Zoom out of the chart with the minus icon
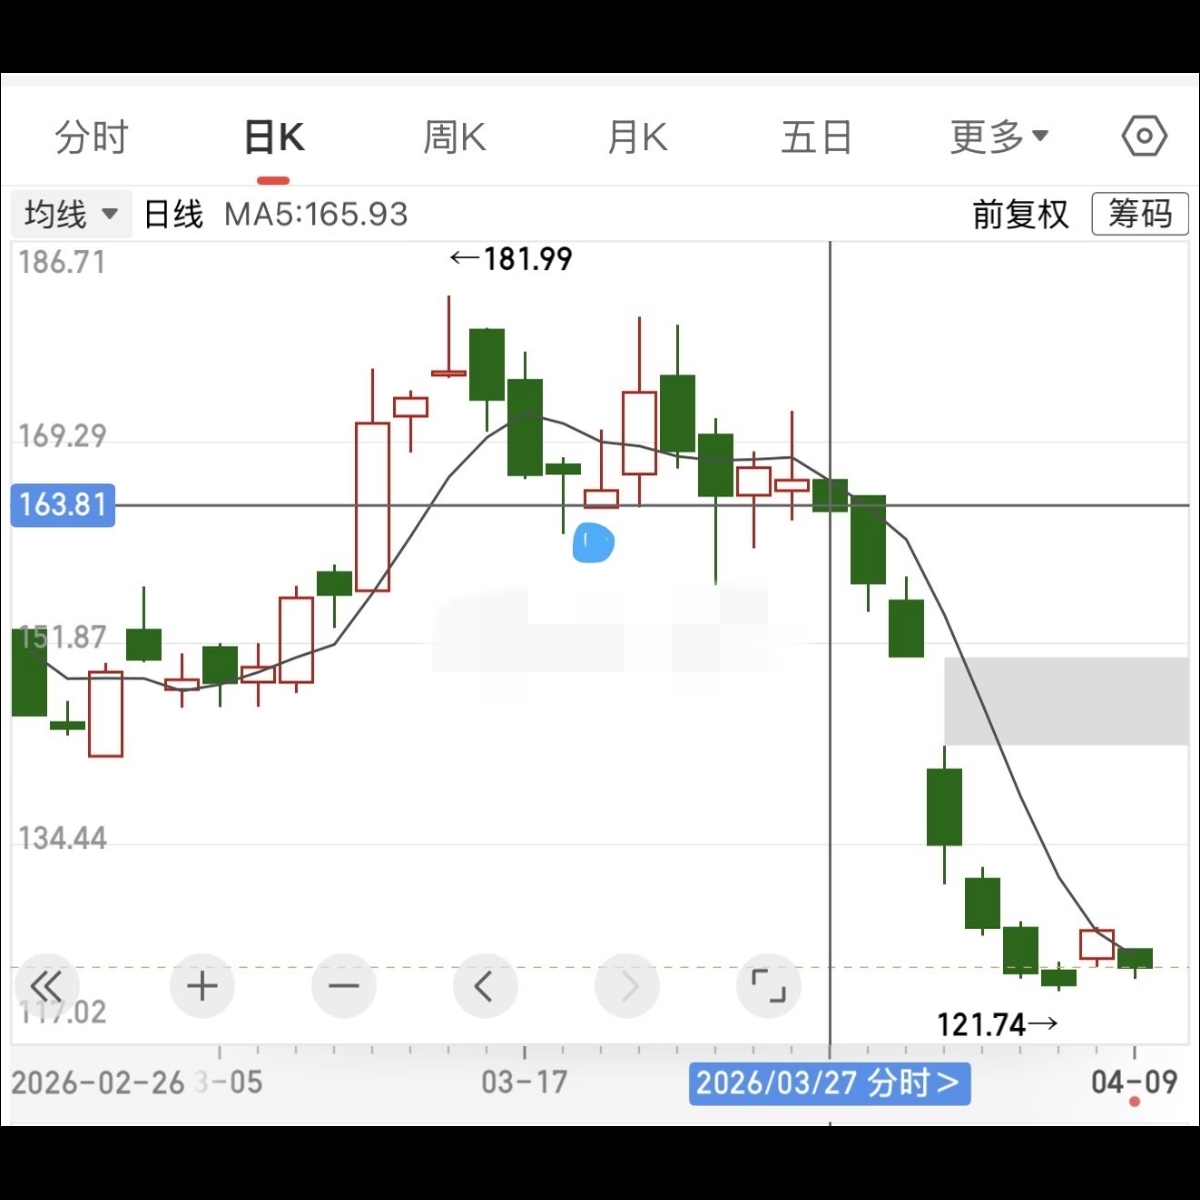The height and width of the screenshot is (1200, 1200). [x=344, y=985]
